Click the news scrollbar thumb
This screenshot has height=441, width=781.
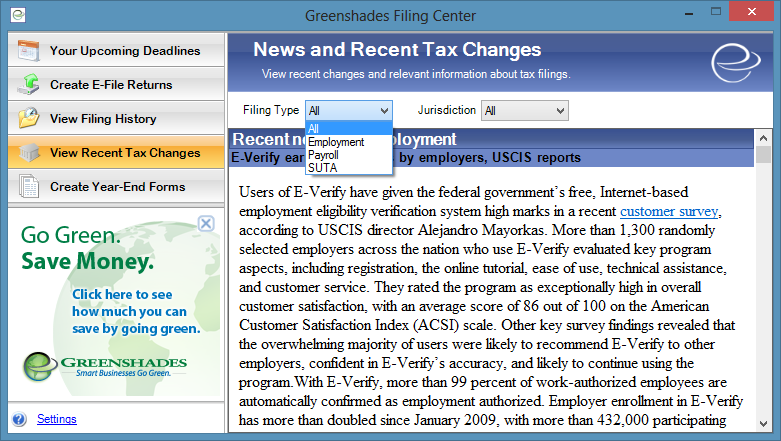click(x=763, y=153)
